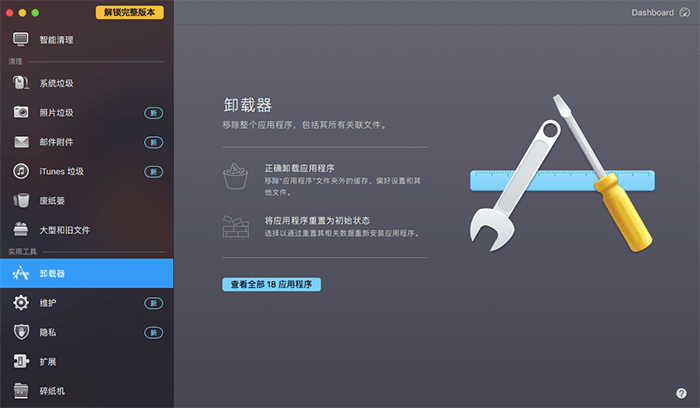The image size is (700, 408).
Task: Select the 卸载器 uninstaller icon in sidebar
Action: click(x=21, y=273)
